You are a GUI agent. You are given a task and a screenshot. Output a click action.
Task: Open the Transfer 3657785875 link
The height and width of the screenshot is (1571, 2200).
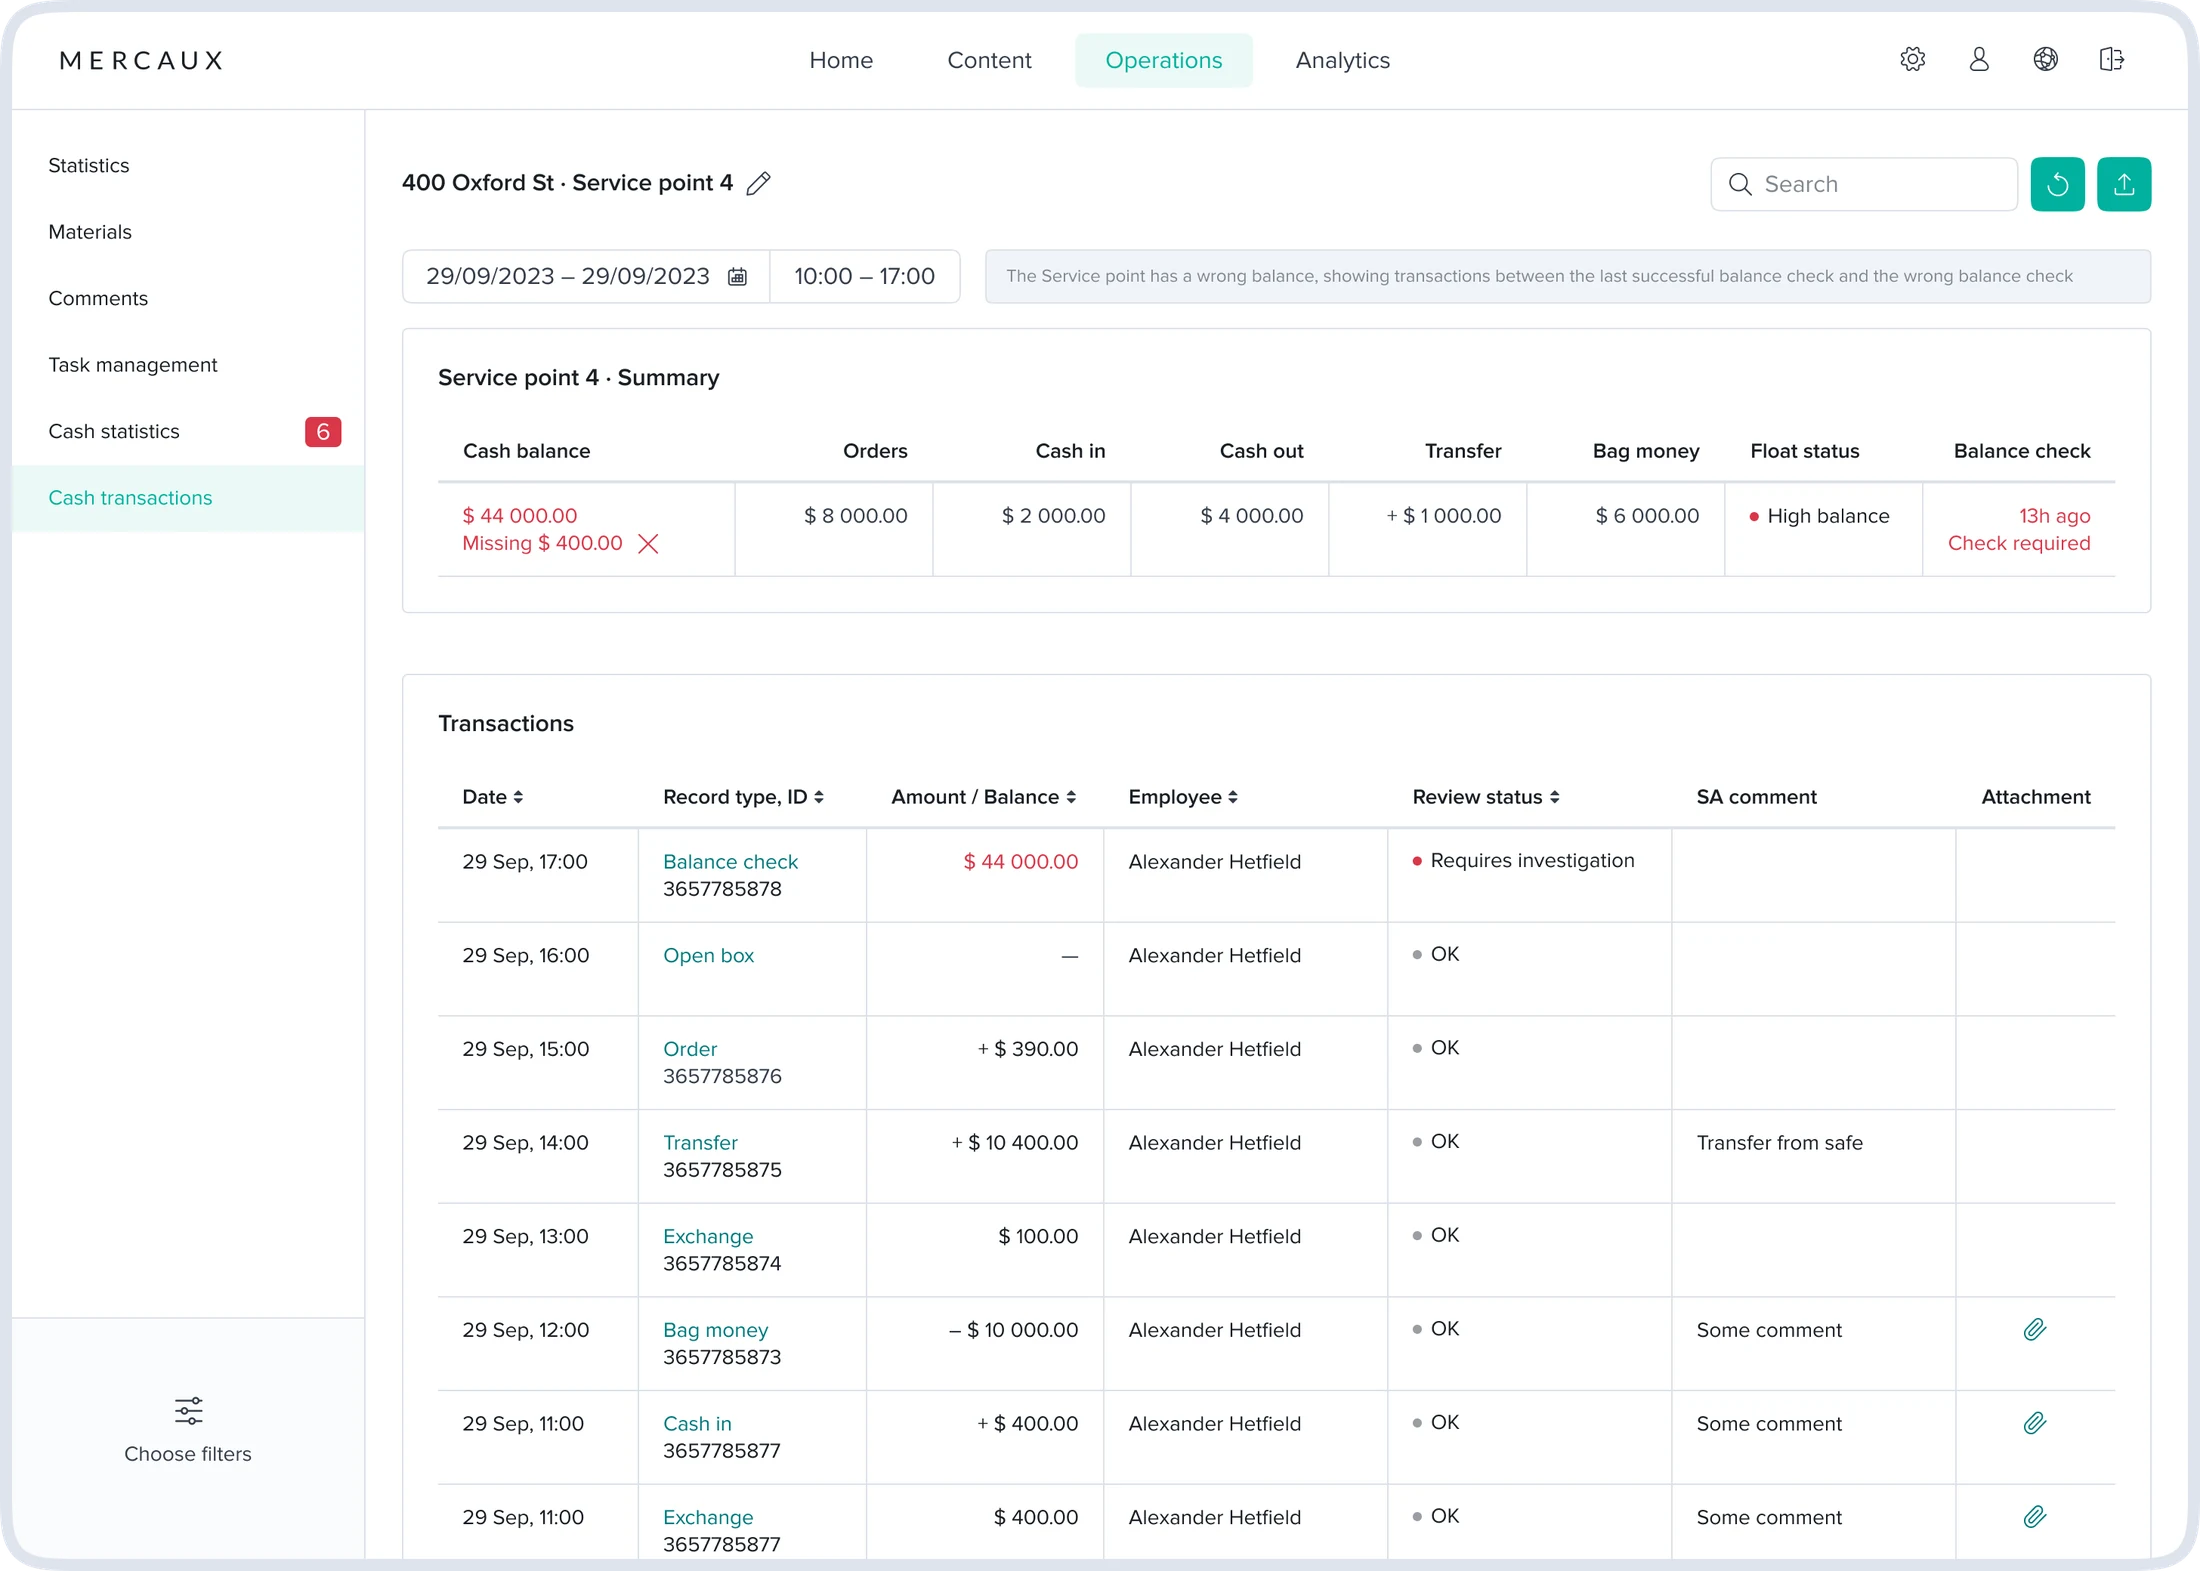click(x=700, y=1143)
